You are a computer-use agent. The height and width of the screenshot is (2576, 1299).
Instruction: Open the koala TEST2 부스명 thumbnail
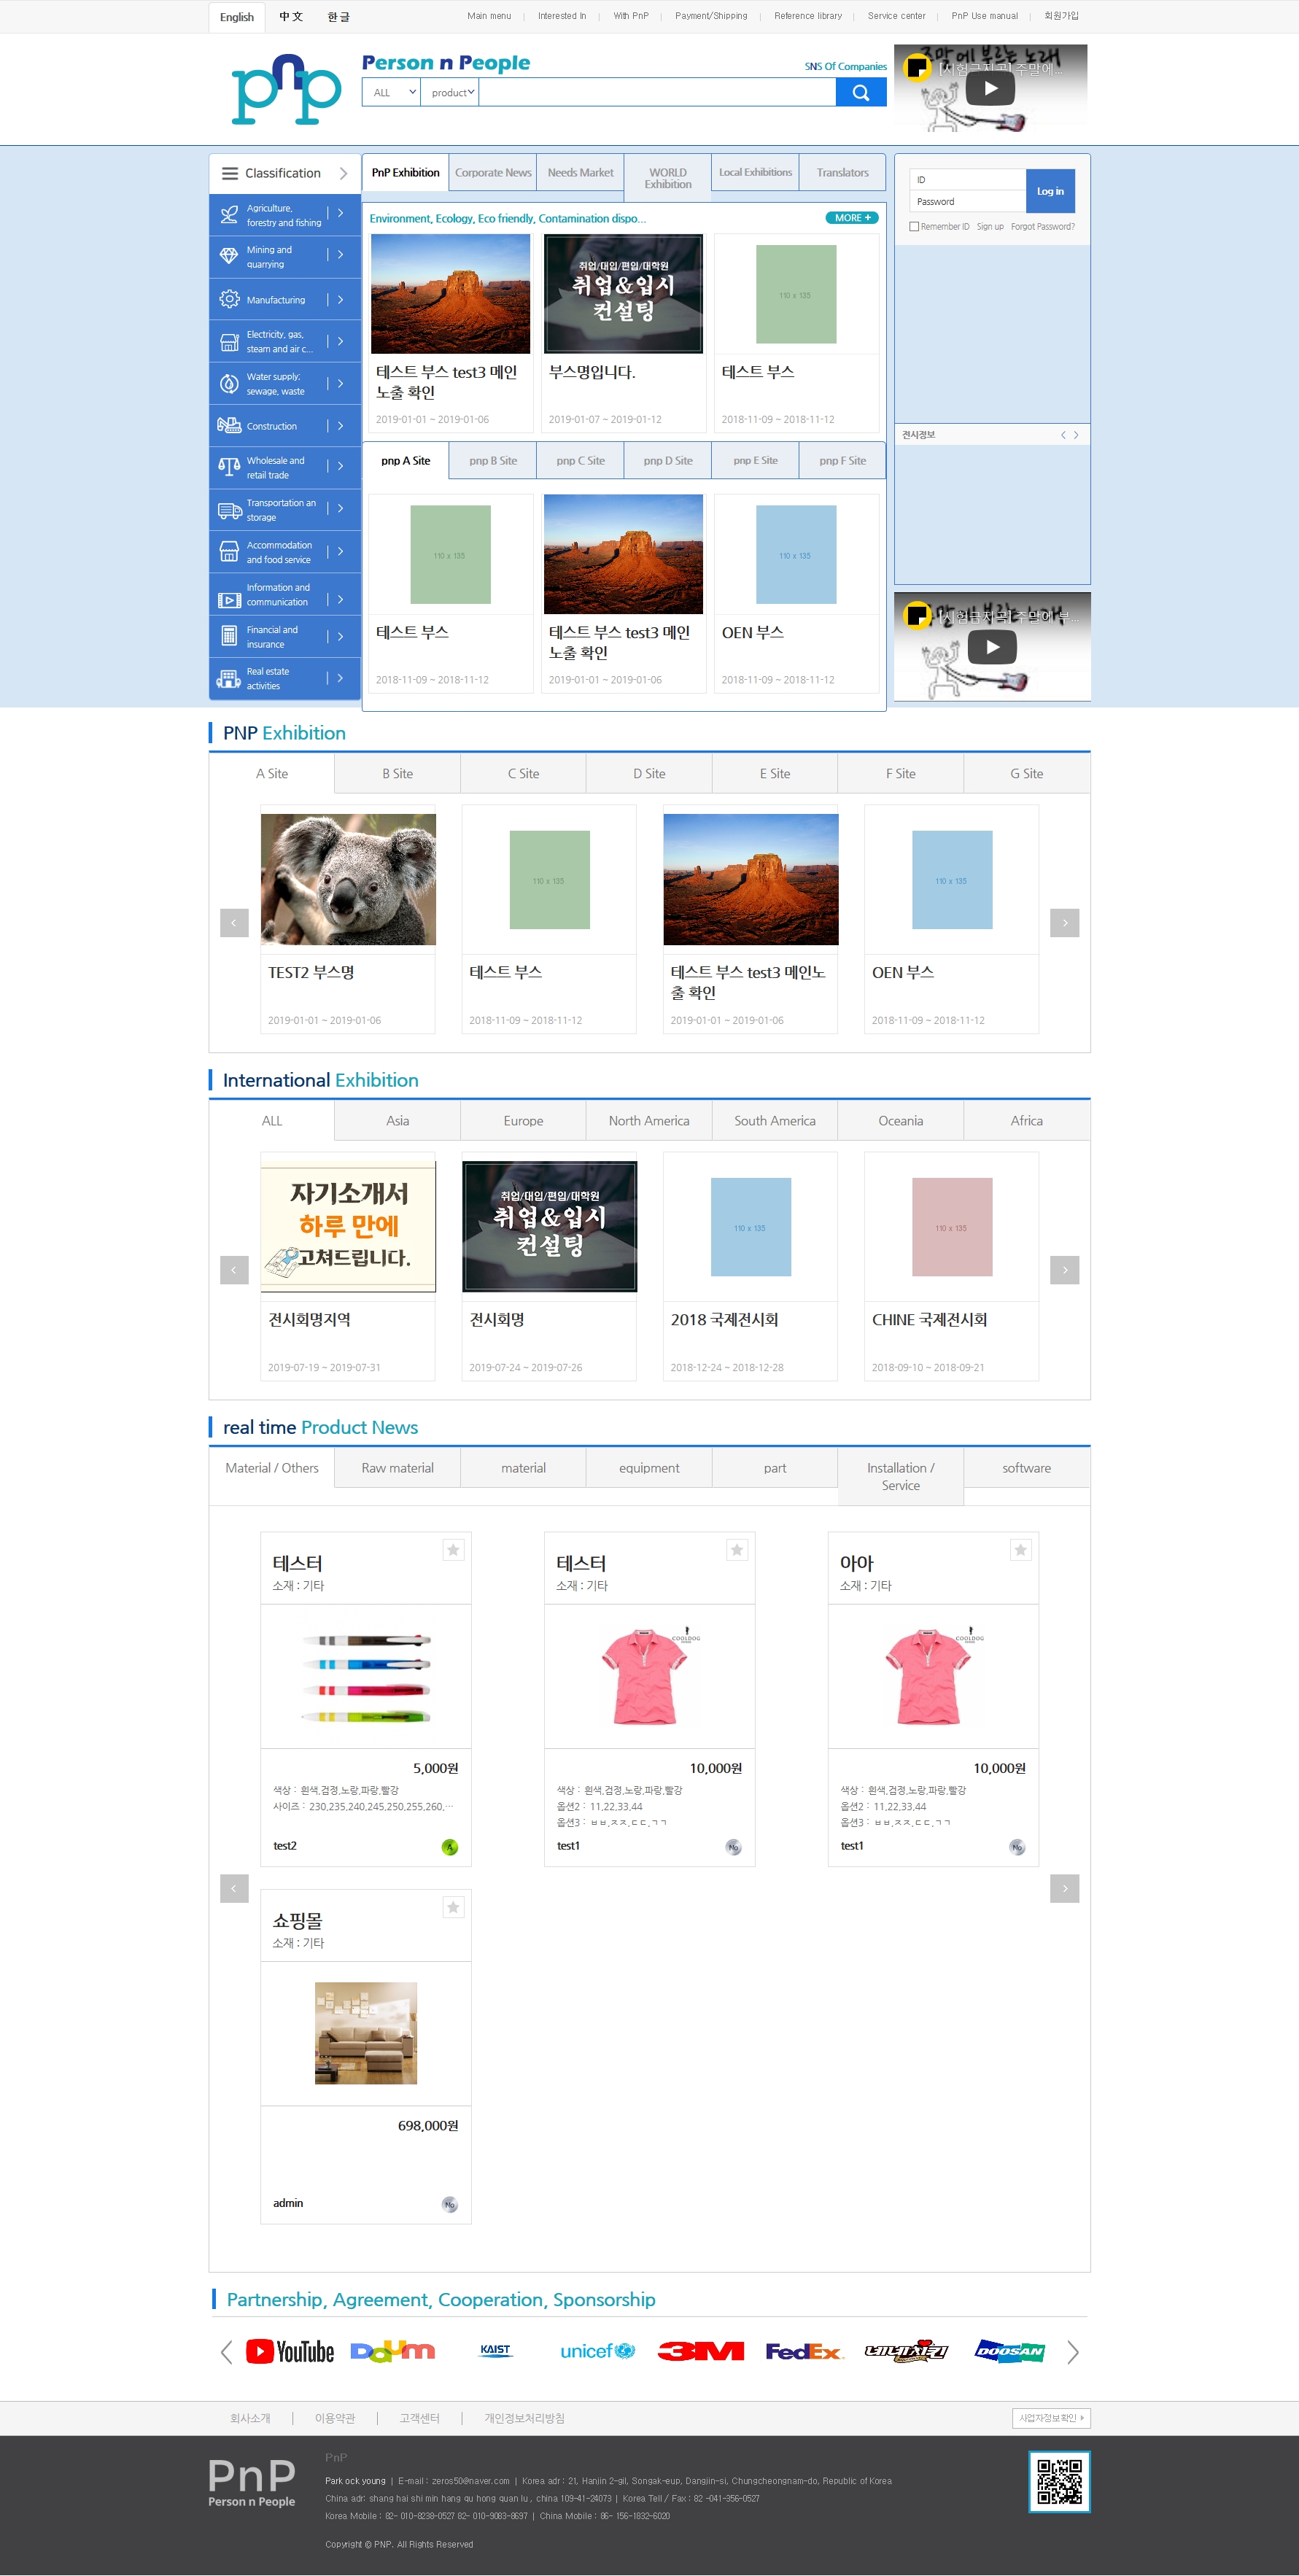tap(348, 879)
